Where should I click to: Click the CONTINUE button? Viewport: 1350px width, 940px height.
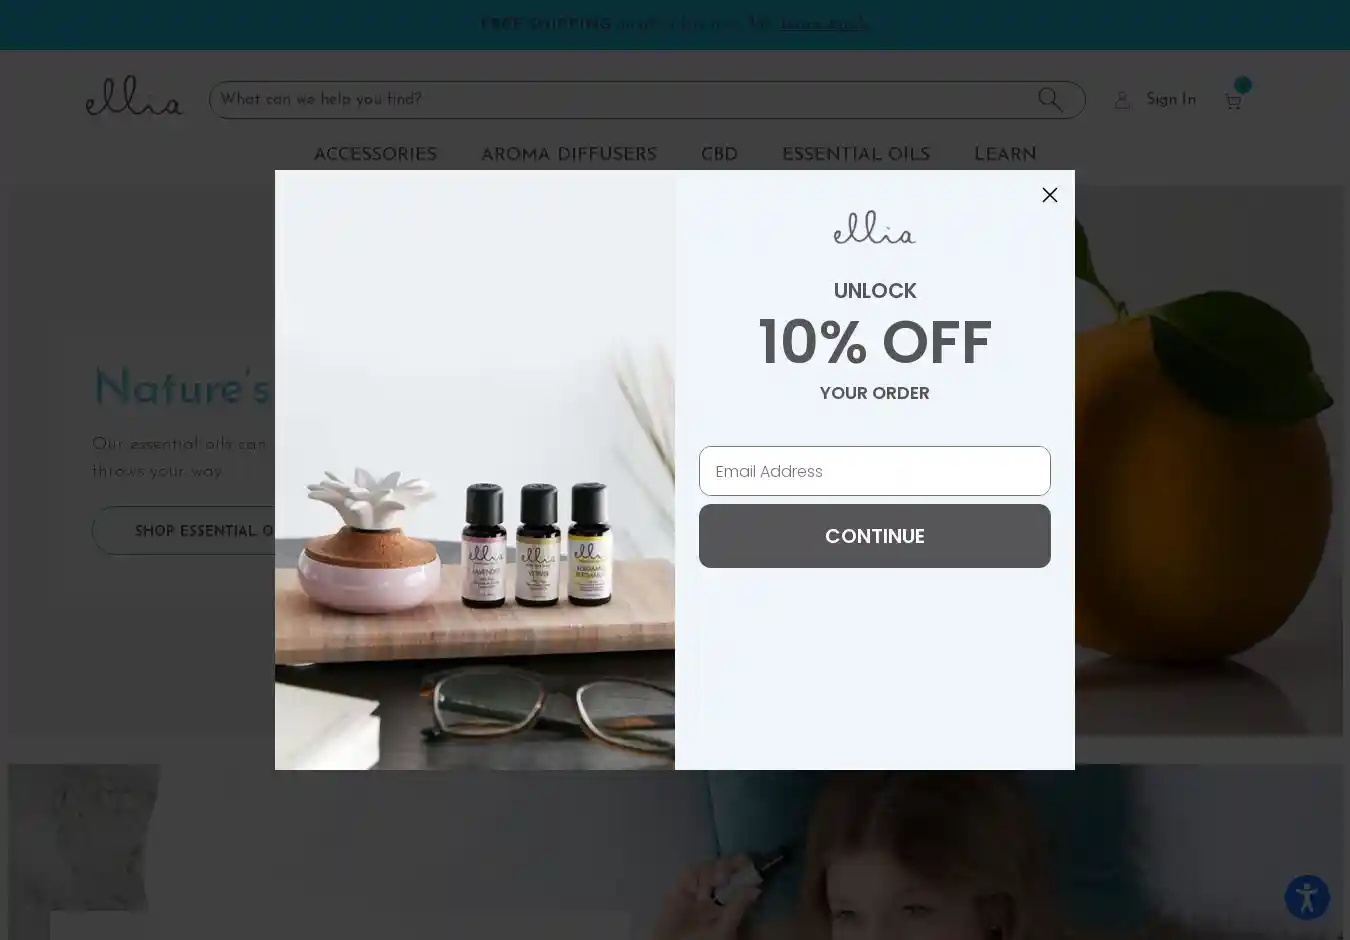pos(875,536)
